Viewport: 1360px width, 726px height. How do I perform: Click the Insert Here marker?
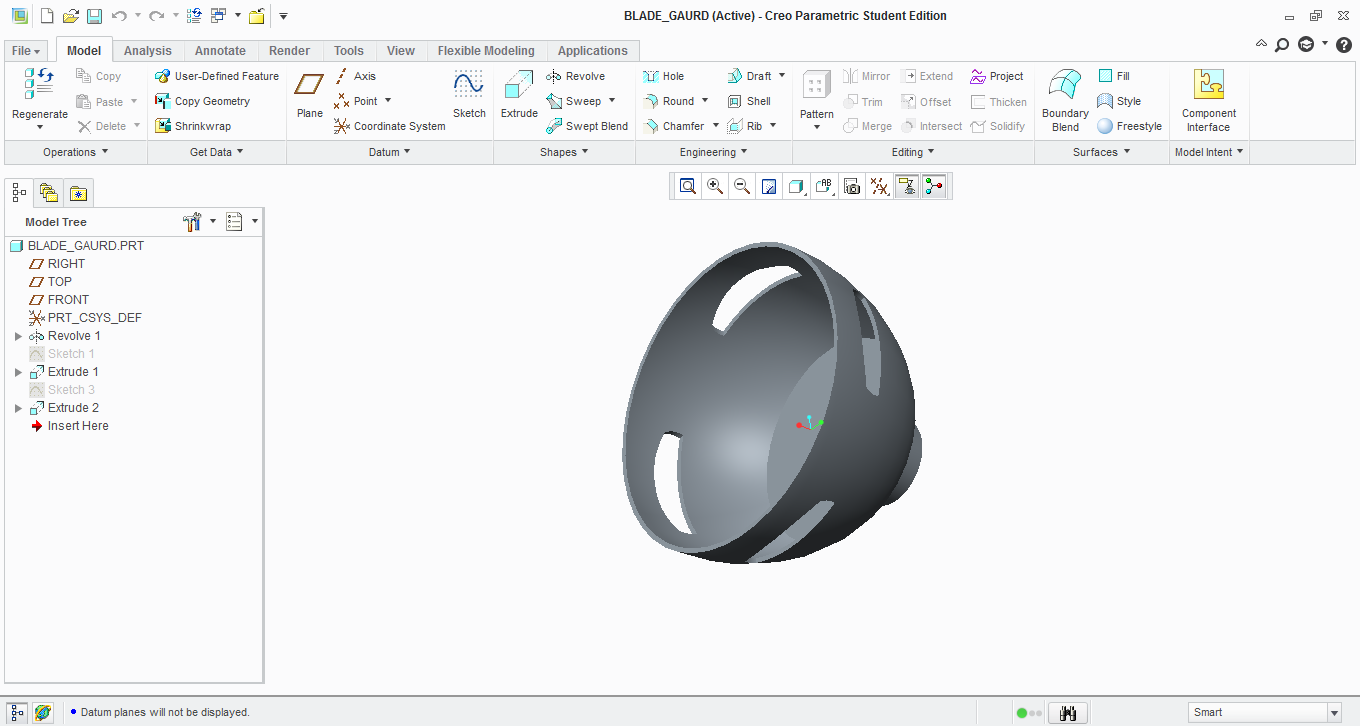[x=78, y=426]
